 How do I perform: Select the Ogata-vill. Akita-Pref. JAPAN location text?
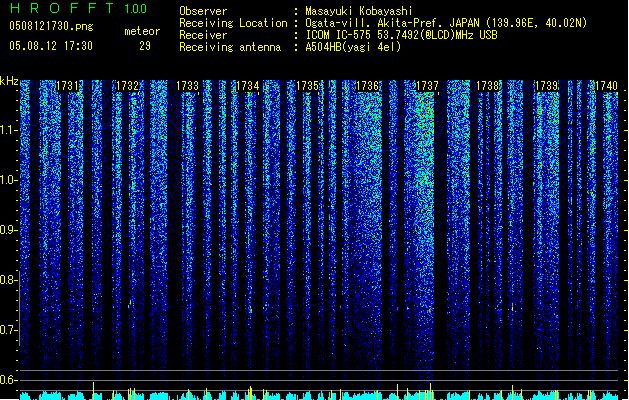click(446, 23)
